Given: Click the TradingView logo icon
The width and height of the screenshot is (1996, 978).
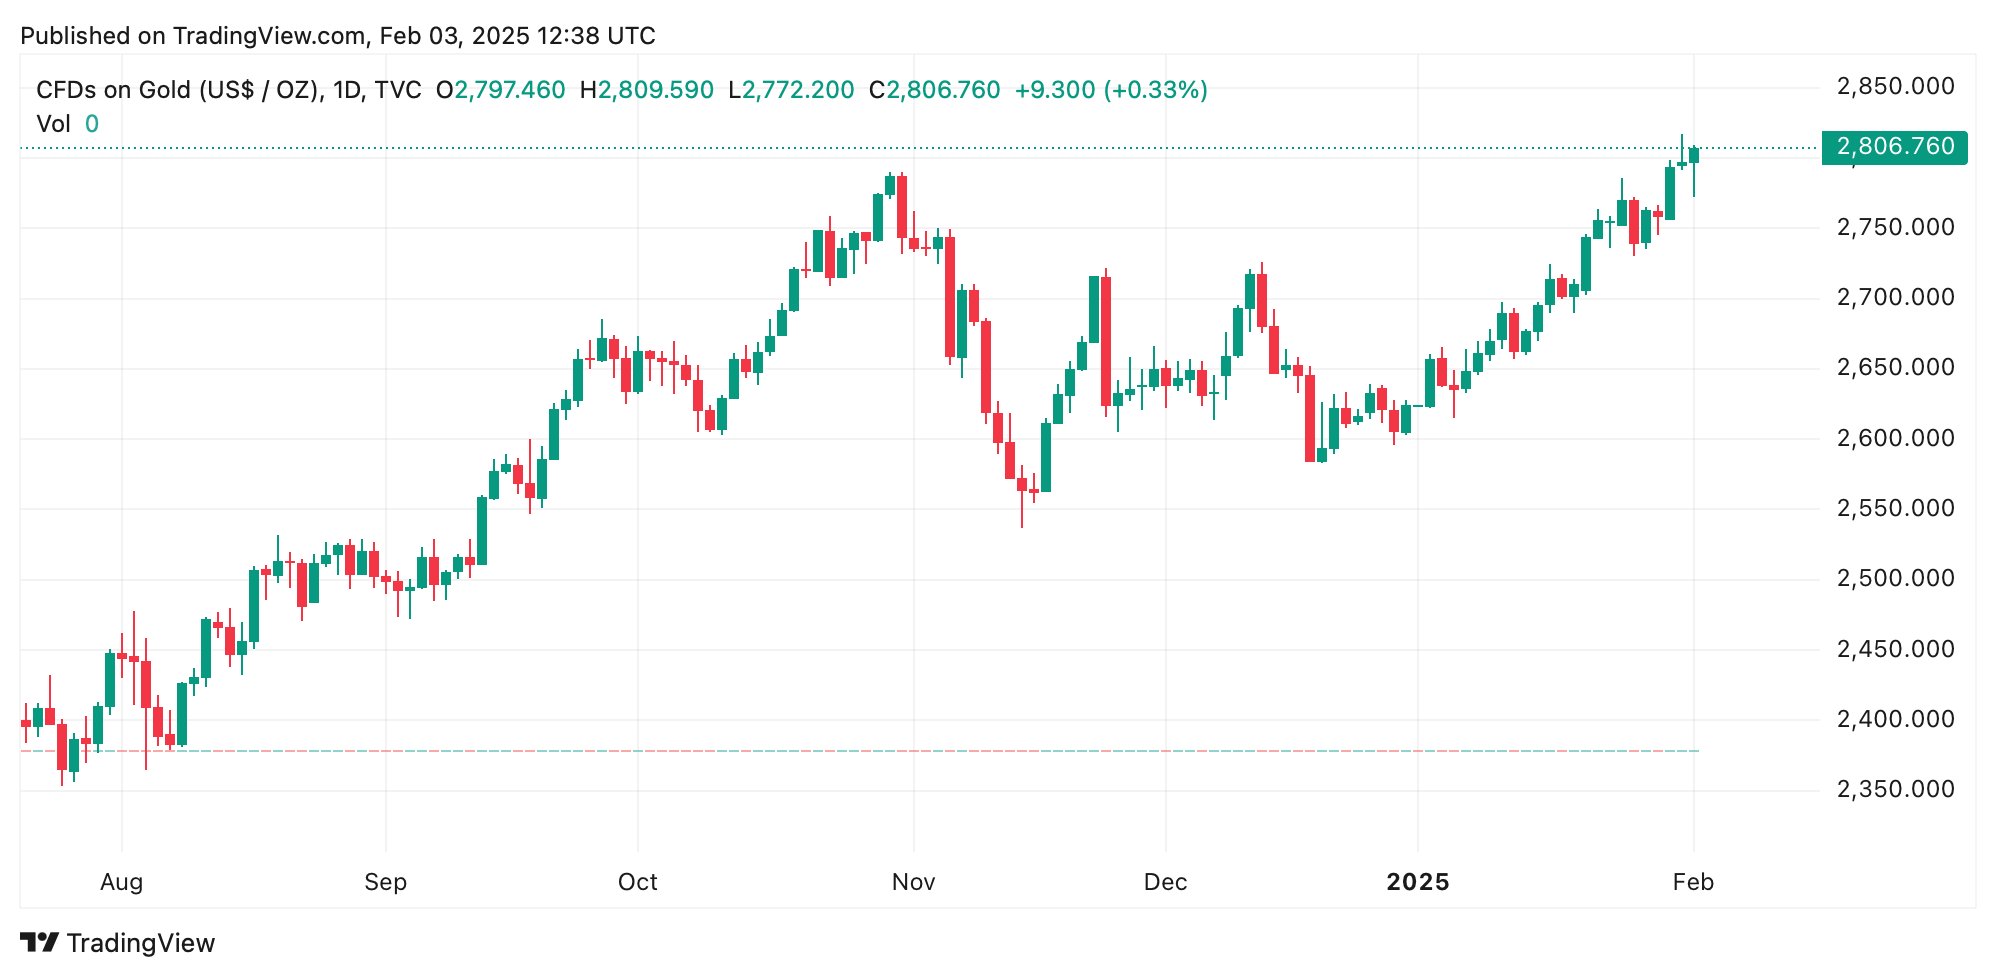Looking at the screenshot, I should (x=39, y=943).
